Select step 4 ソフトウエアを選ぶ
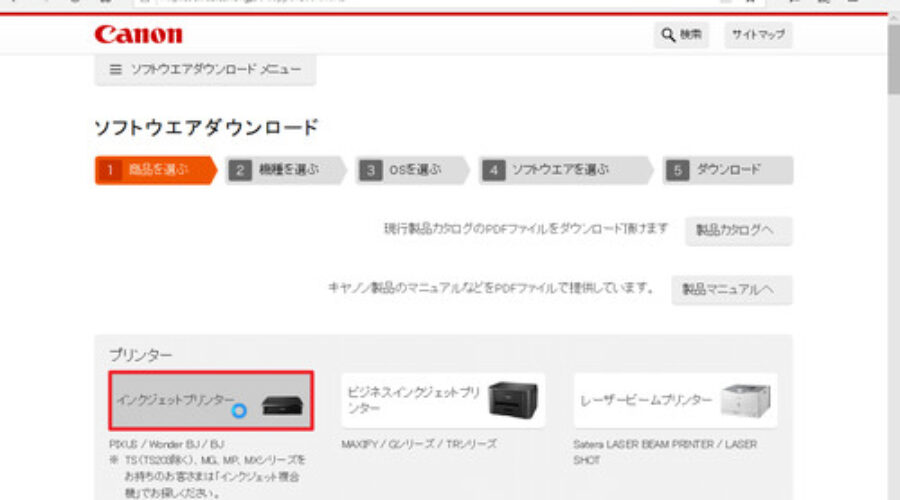The width and height of the screenshot is (900, 500). point(566,170)
